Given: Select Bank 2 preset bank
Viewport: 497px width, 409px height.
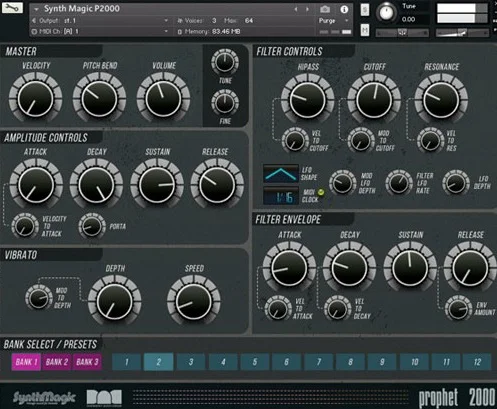Looking at the screenshot, I should point(56,362).
